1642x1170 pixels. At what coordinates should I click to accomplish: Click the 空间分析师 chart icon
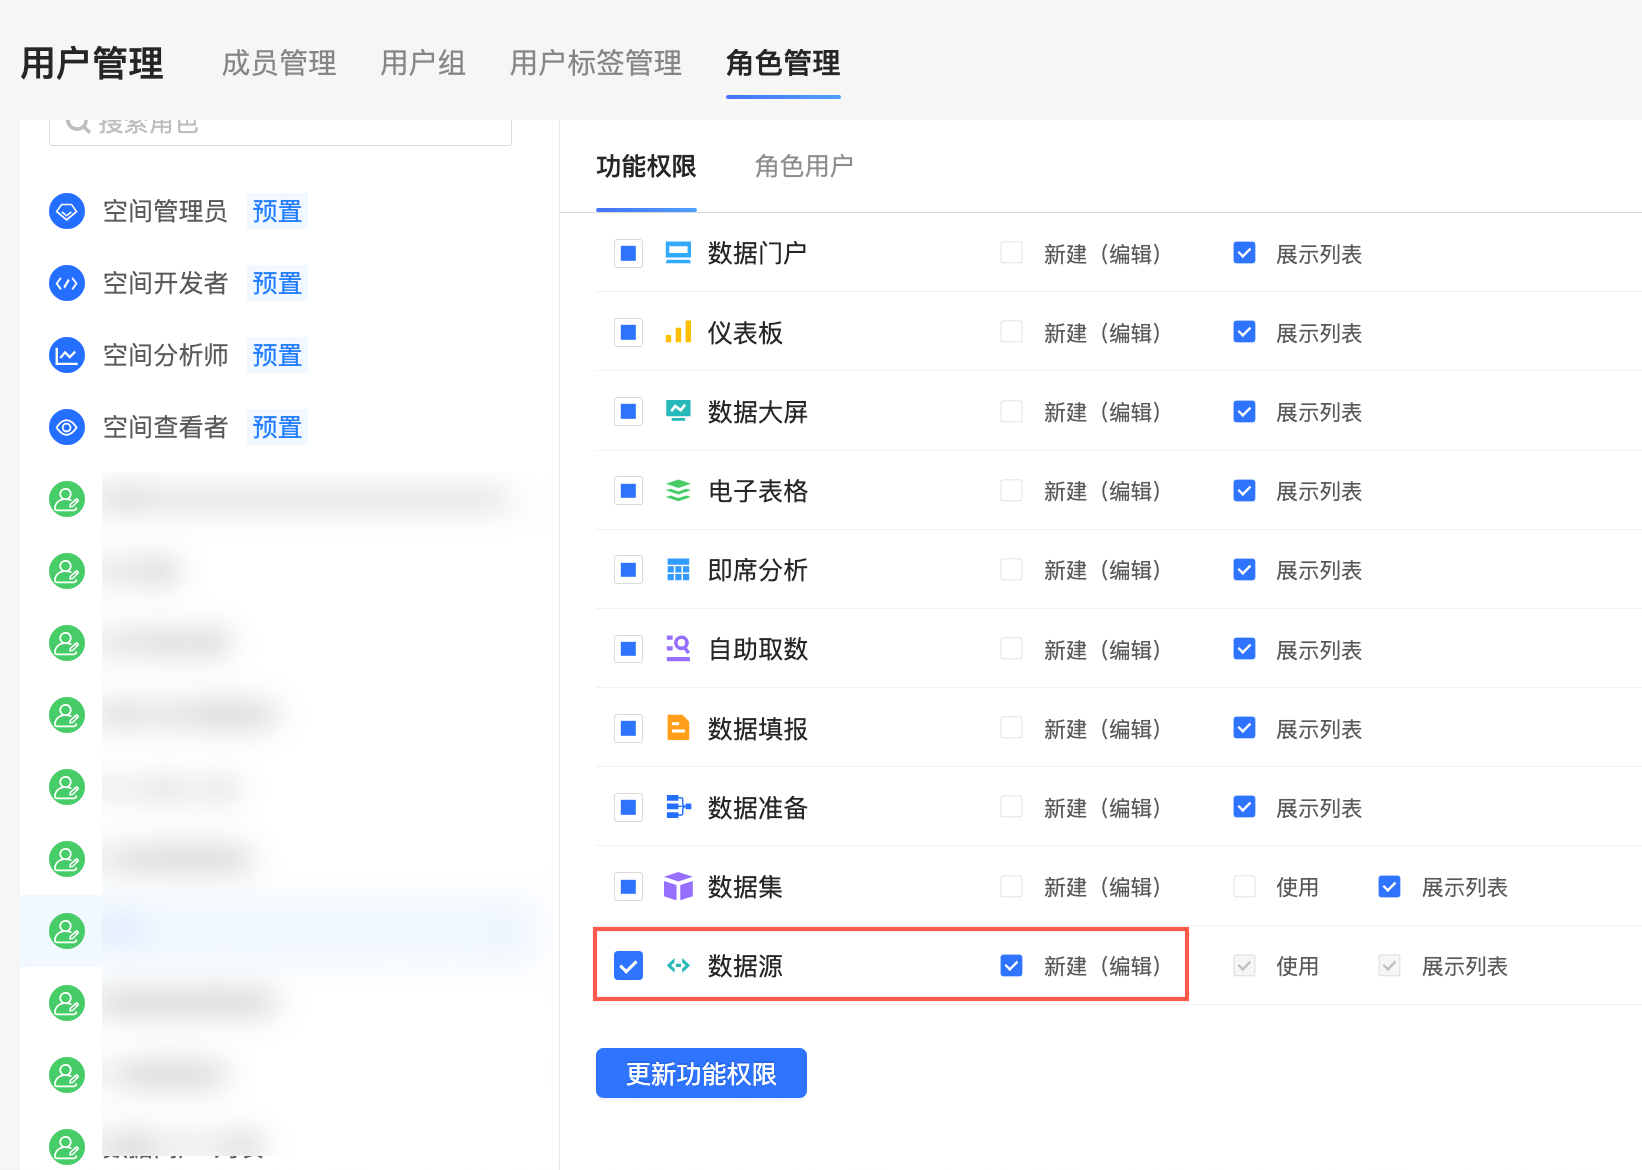(67, 355)
